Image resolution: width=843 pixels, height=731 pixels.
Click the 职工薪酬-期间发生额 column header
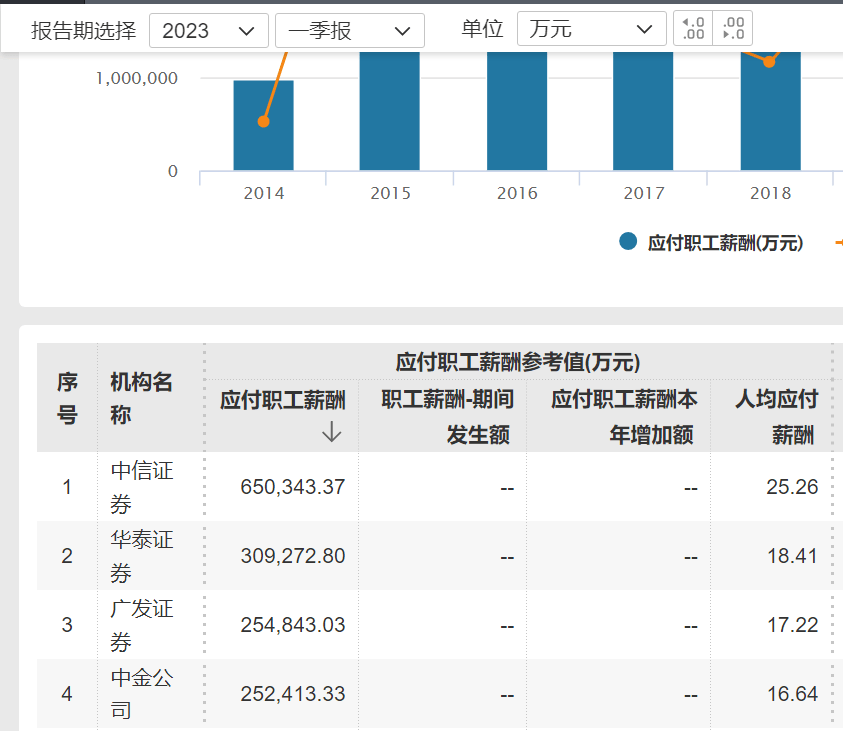(447, 417)
